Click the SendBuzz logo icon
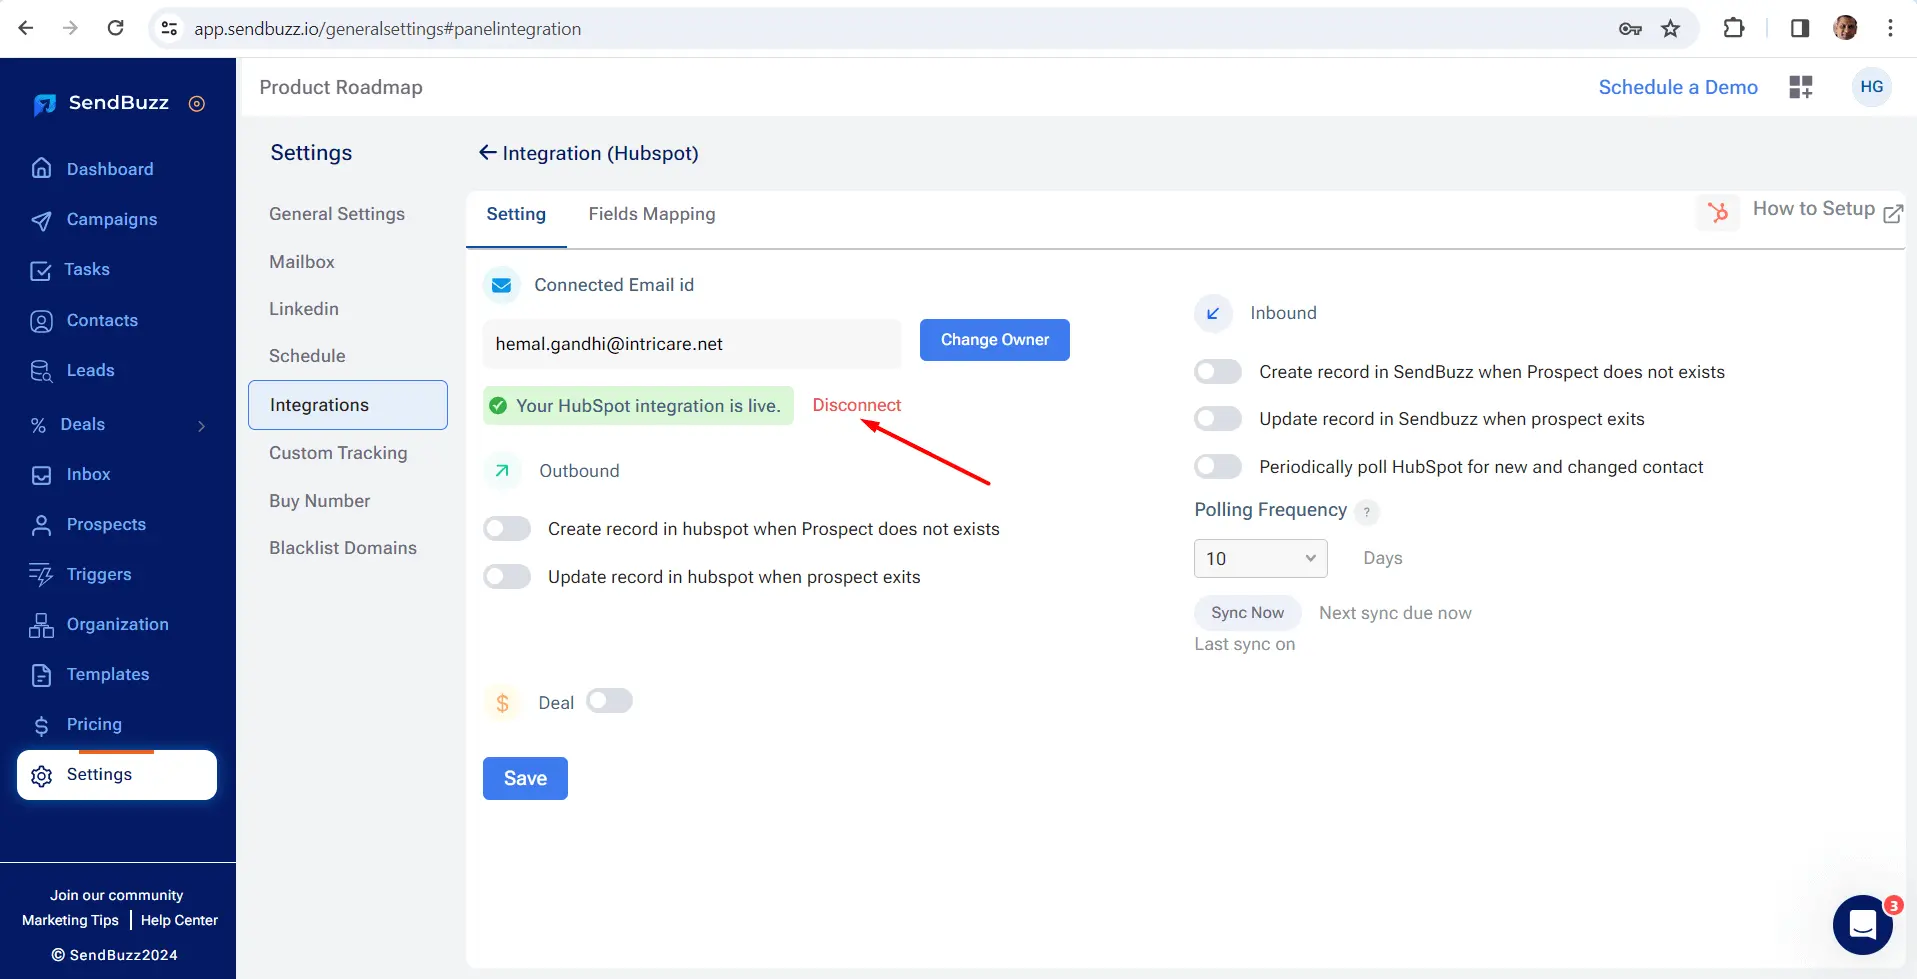The height and width of the screenshot is (979, 1917). [44, 104]
